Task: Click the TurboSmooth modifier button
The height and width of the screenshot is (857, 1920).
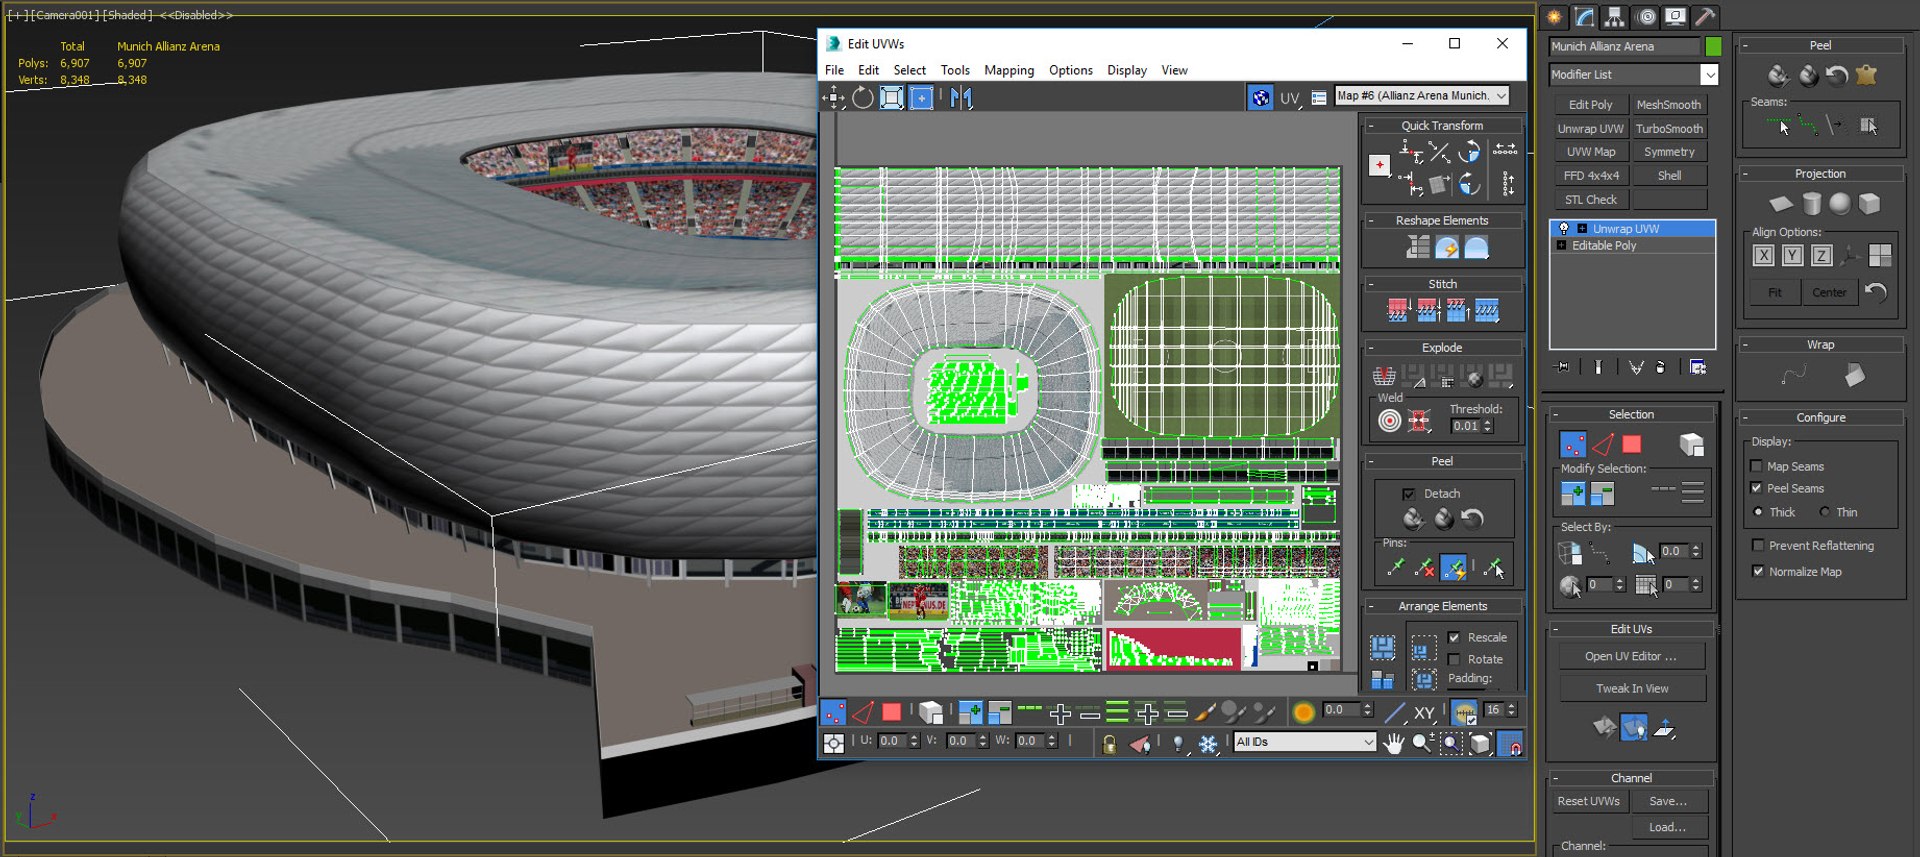Action: 1669,128
